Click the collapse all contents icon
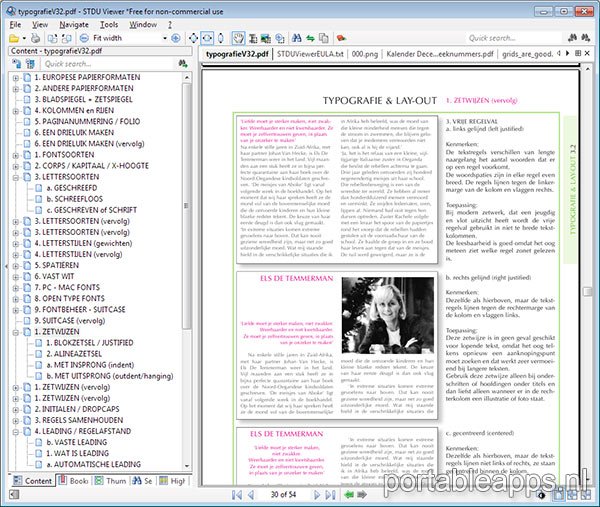Image resolution: width=600 pixels, height=507 pixels. (x=30, y=64)
